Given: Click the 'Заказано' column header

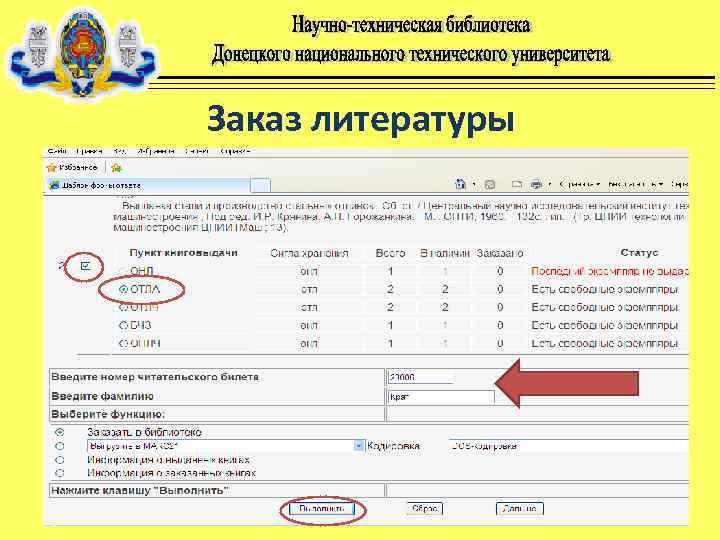Looking at the screenshot, I should click(x=500, y=253).
